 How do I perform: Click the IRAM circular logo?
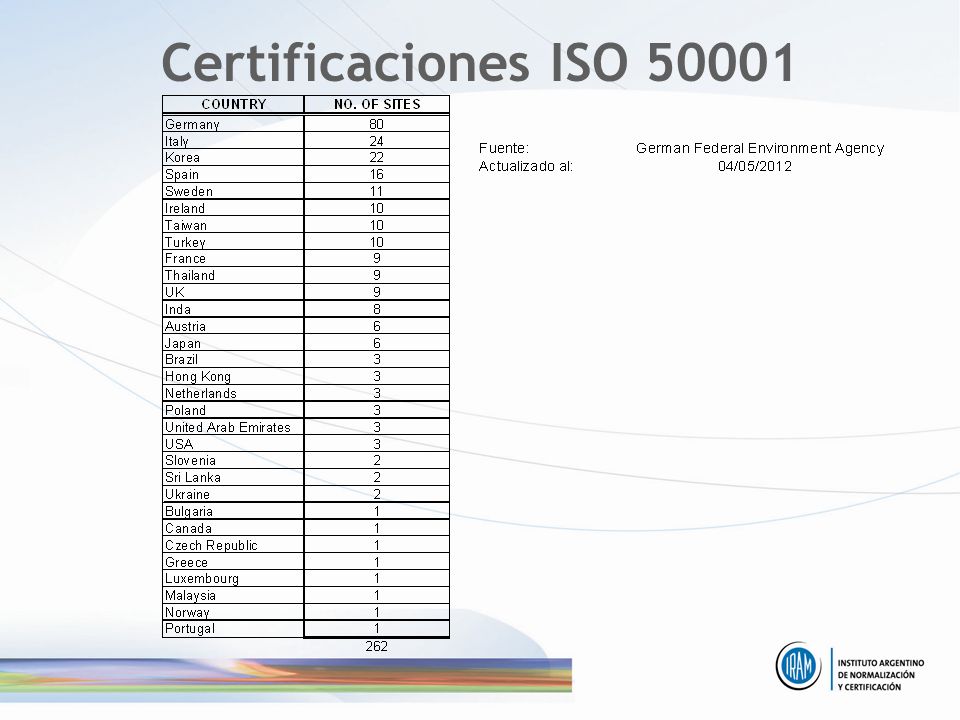coord(798,666)
